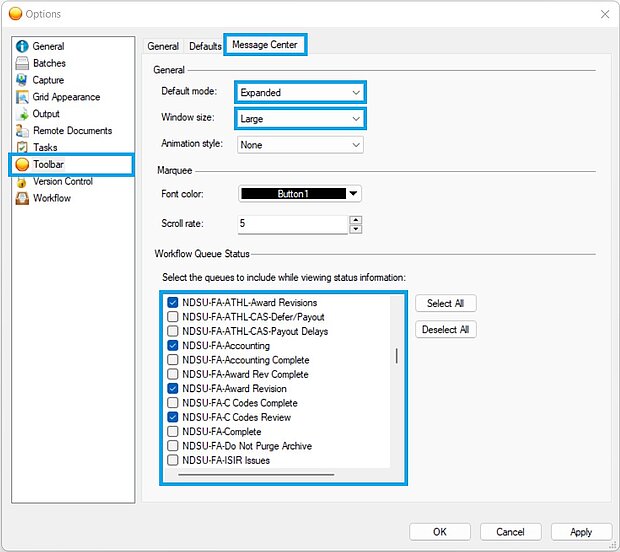The width and height of the screenshot is (620, 552).
Task: Click the Cancel button
Action: (510, 532)
